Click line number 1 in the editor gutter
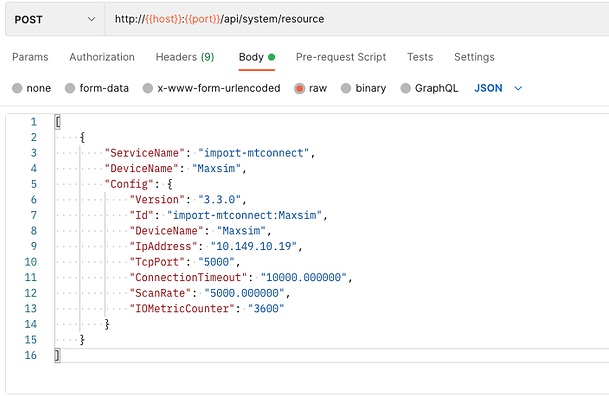The width and height of the screenshot is (609, 396). pyautogui.click(x=34, y=122)
